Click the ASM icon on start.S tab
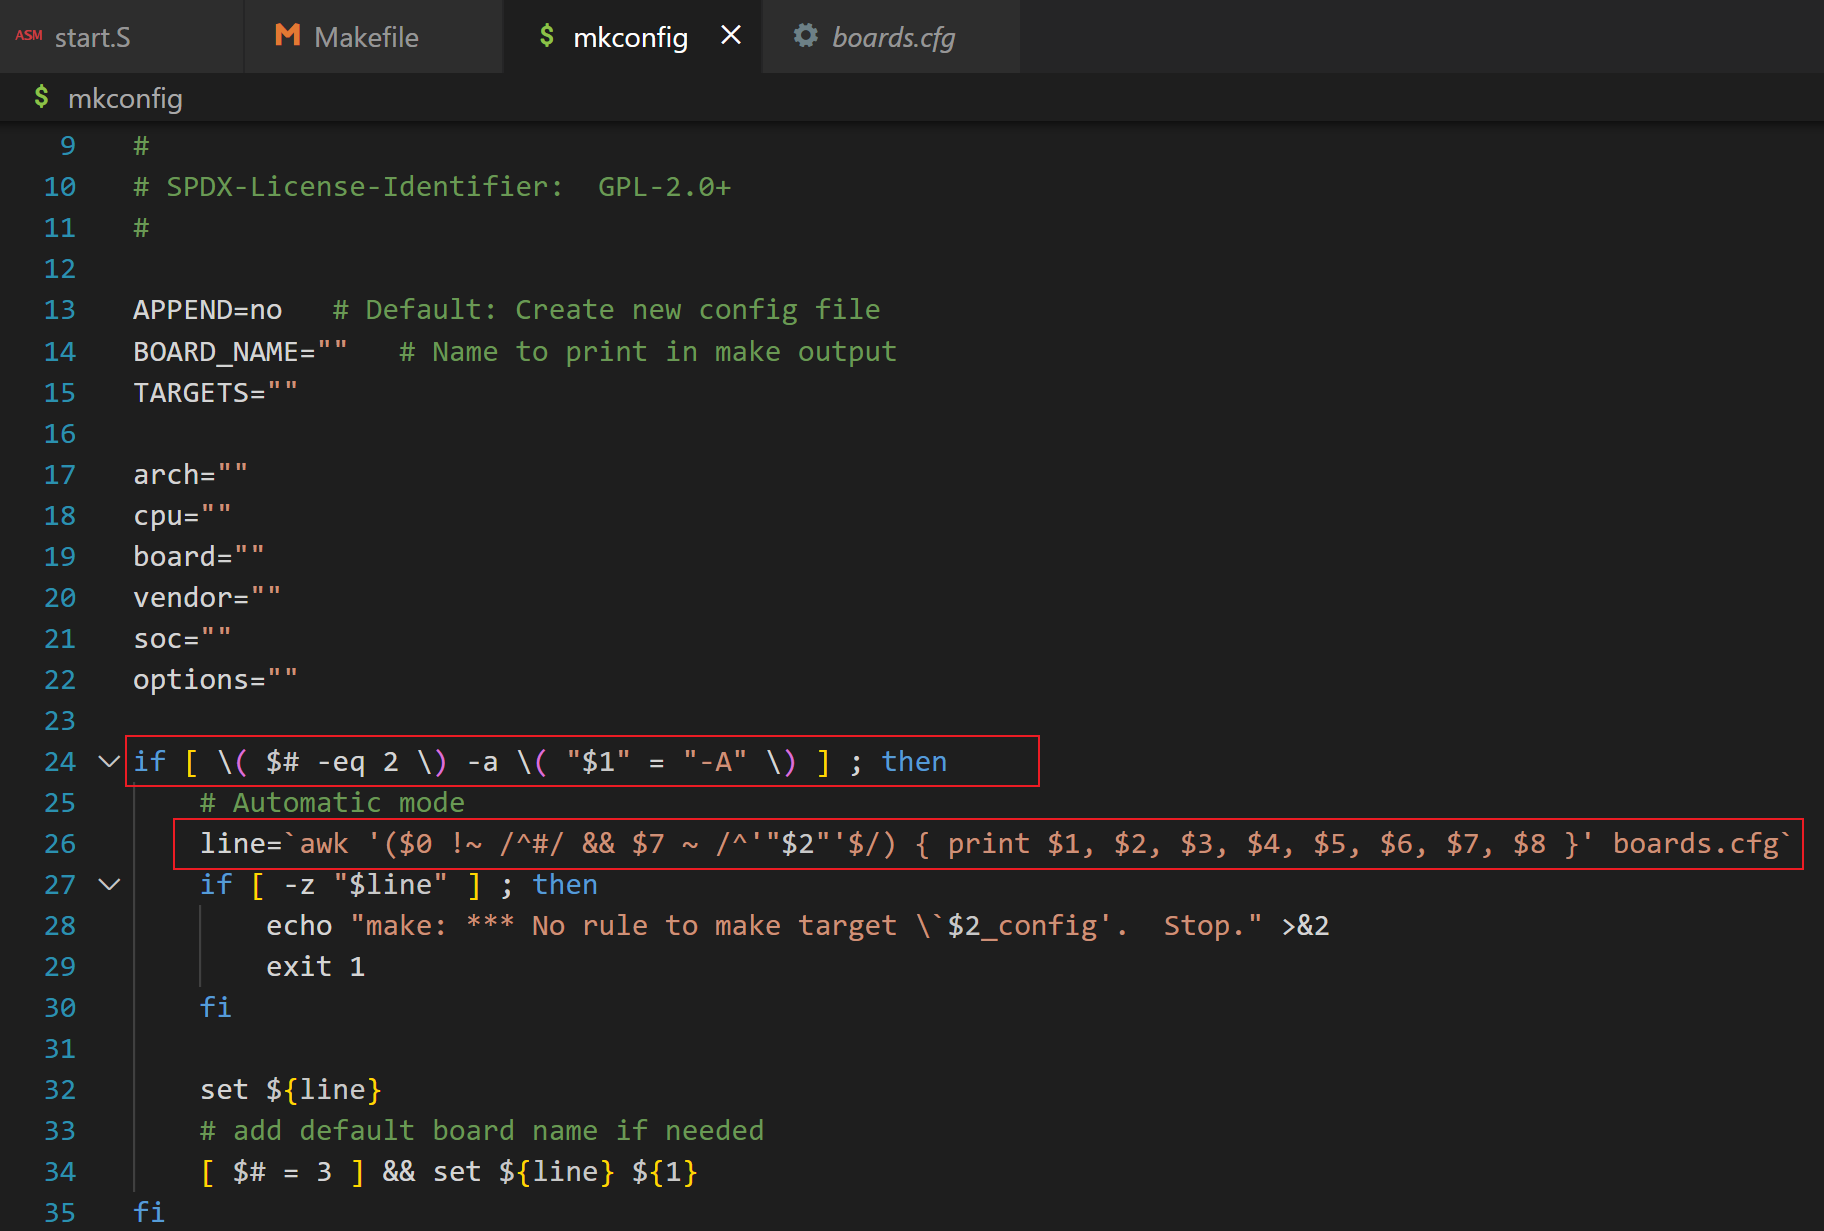The image size is (1824, 1231). [29, 36]
